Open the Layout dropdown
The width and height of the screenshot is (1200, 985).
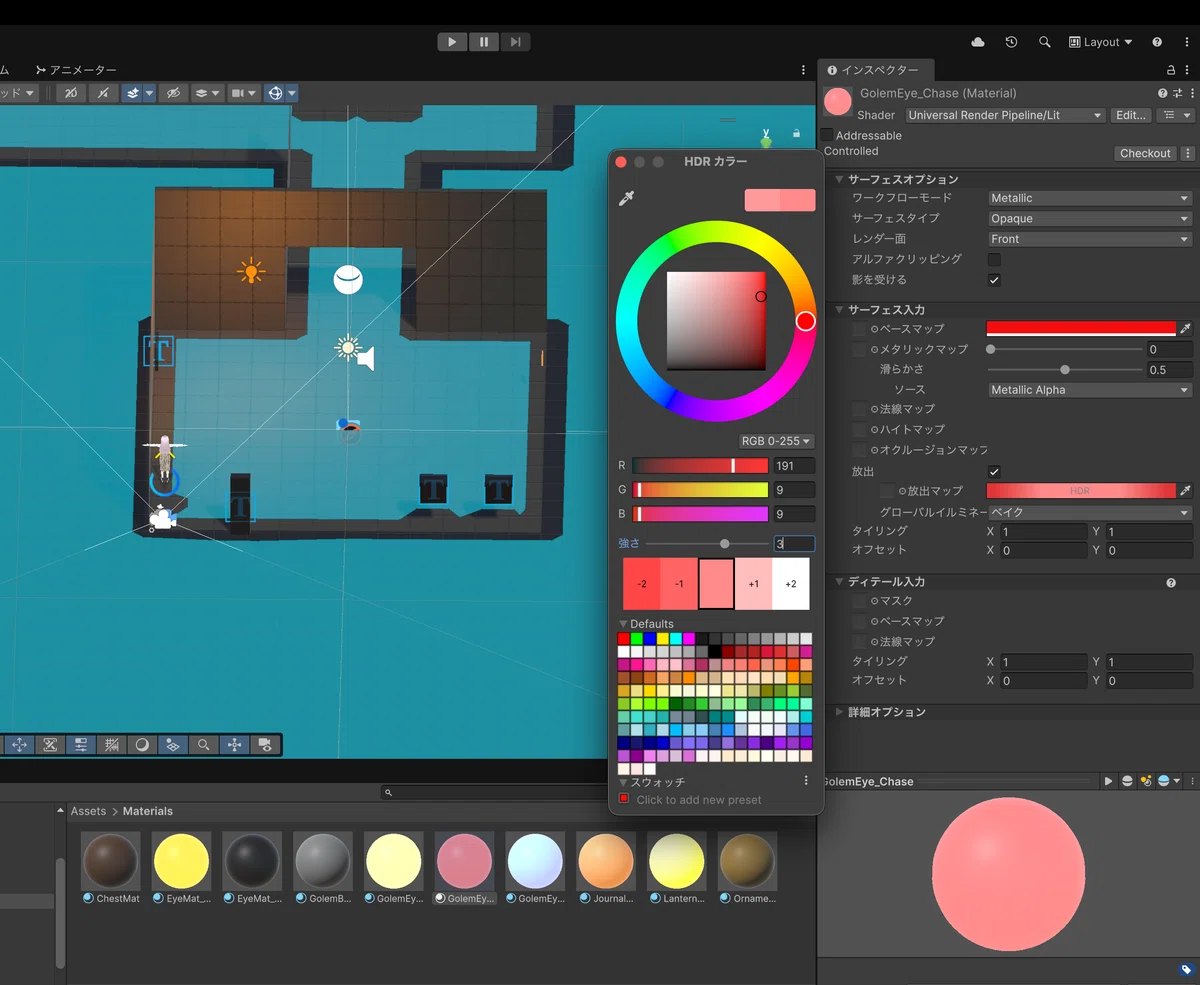click(1101, 42)
